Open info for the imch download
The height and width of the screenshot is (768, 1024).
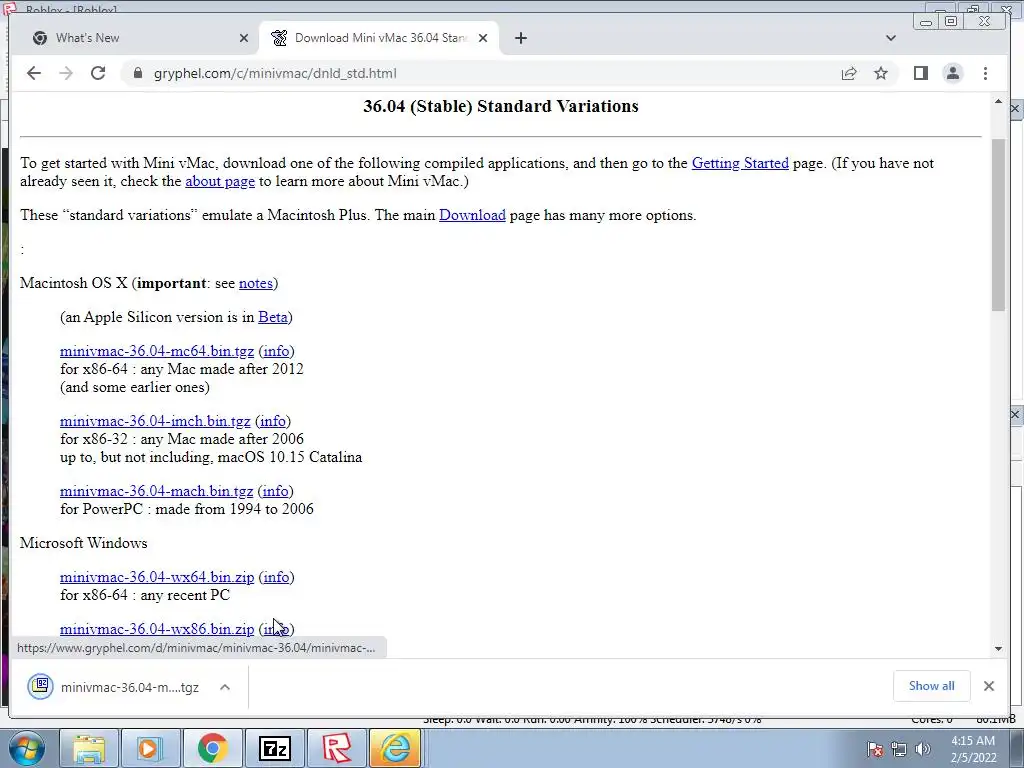pyautogui.click(x=273, y=421)
